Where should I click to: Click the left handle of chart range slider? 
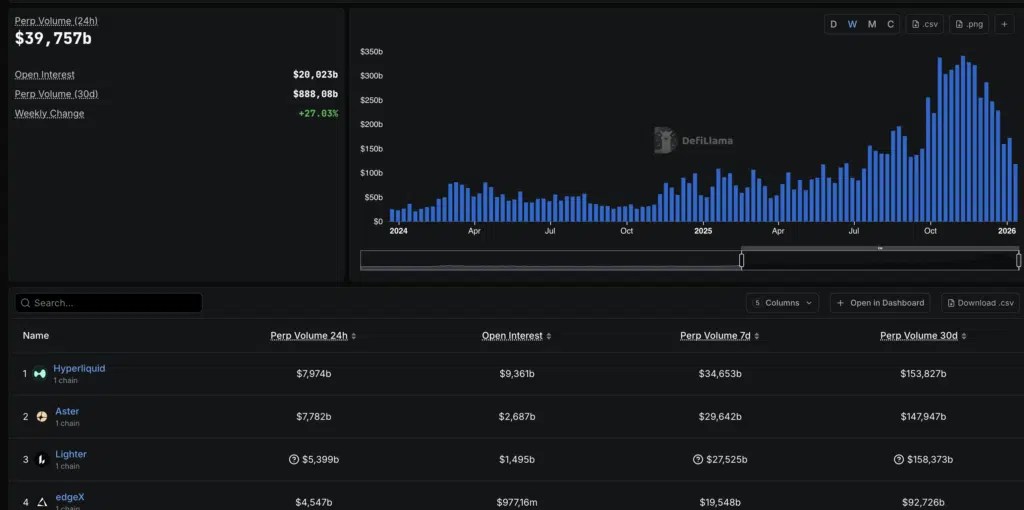(741, 260)
